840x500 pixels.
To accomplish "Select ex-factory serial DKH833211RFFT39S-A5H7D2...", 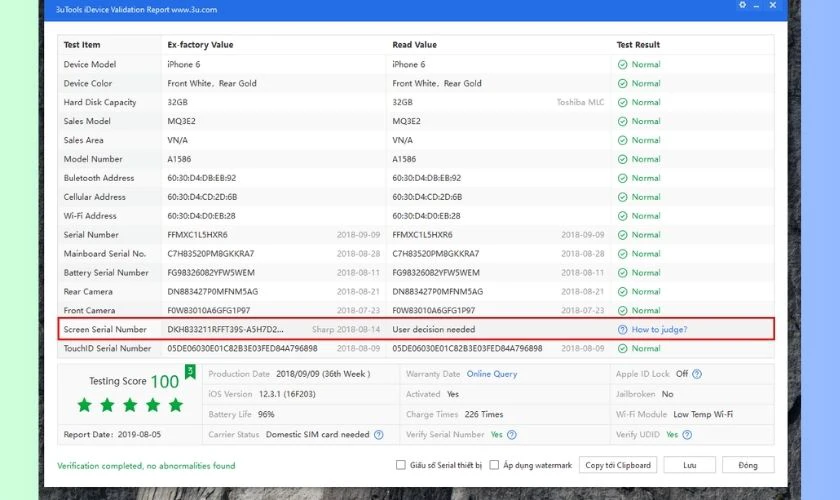I will [x=226, y=330].
